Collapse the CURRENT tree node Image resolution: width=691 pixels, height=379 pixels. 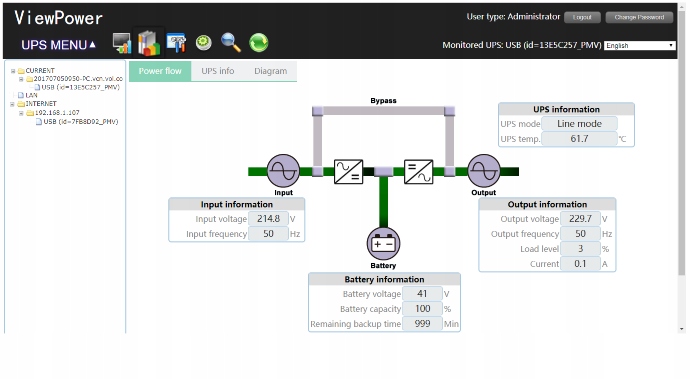coord(13,71)
